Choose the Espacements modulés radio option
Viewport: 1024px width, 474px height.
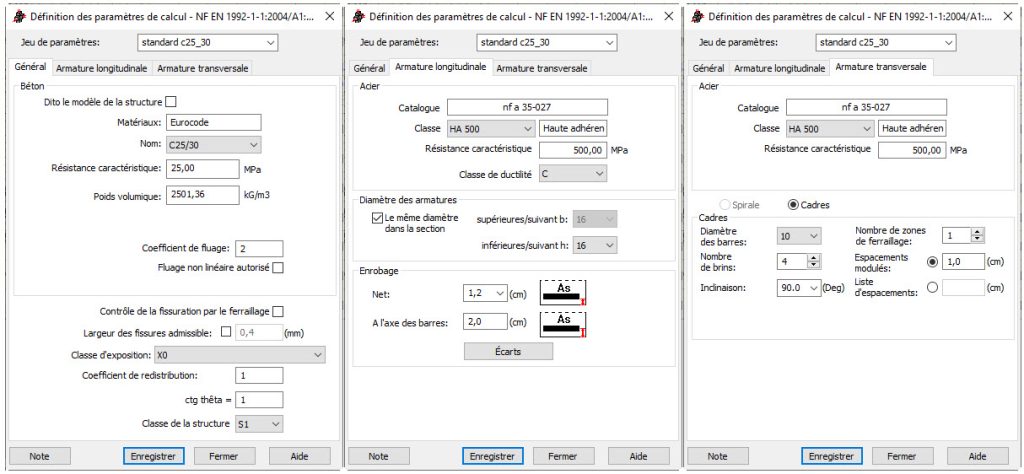[x=932, y=262]
